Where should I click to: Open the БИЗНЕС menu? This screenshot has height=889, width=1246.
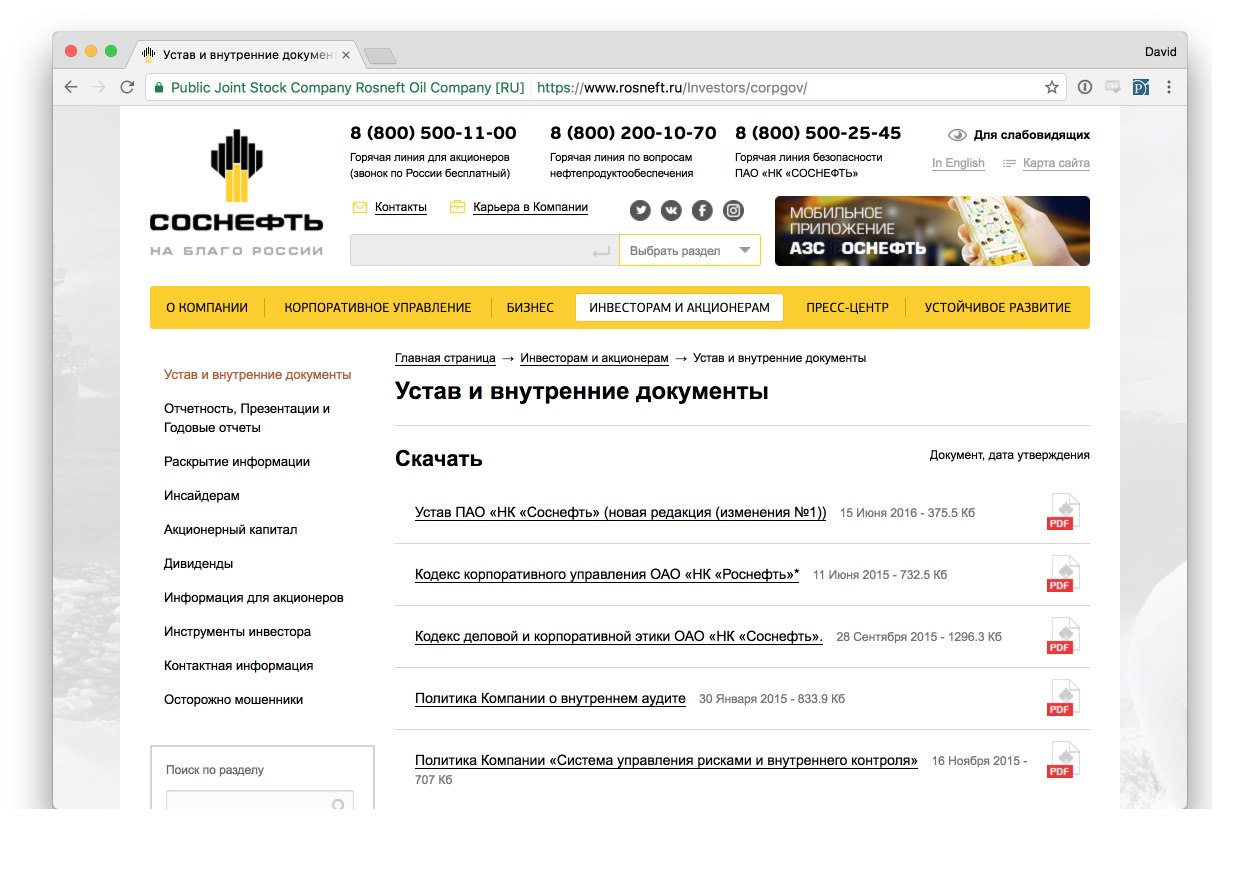pos(530,308)
